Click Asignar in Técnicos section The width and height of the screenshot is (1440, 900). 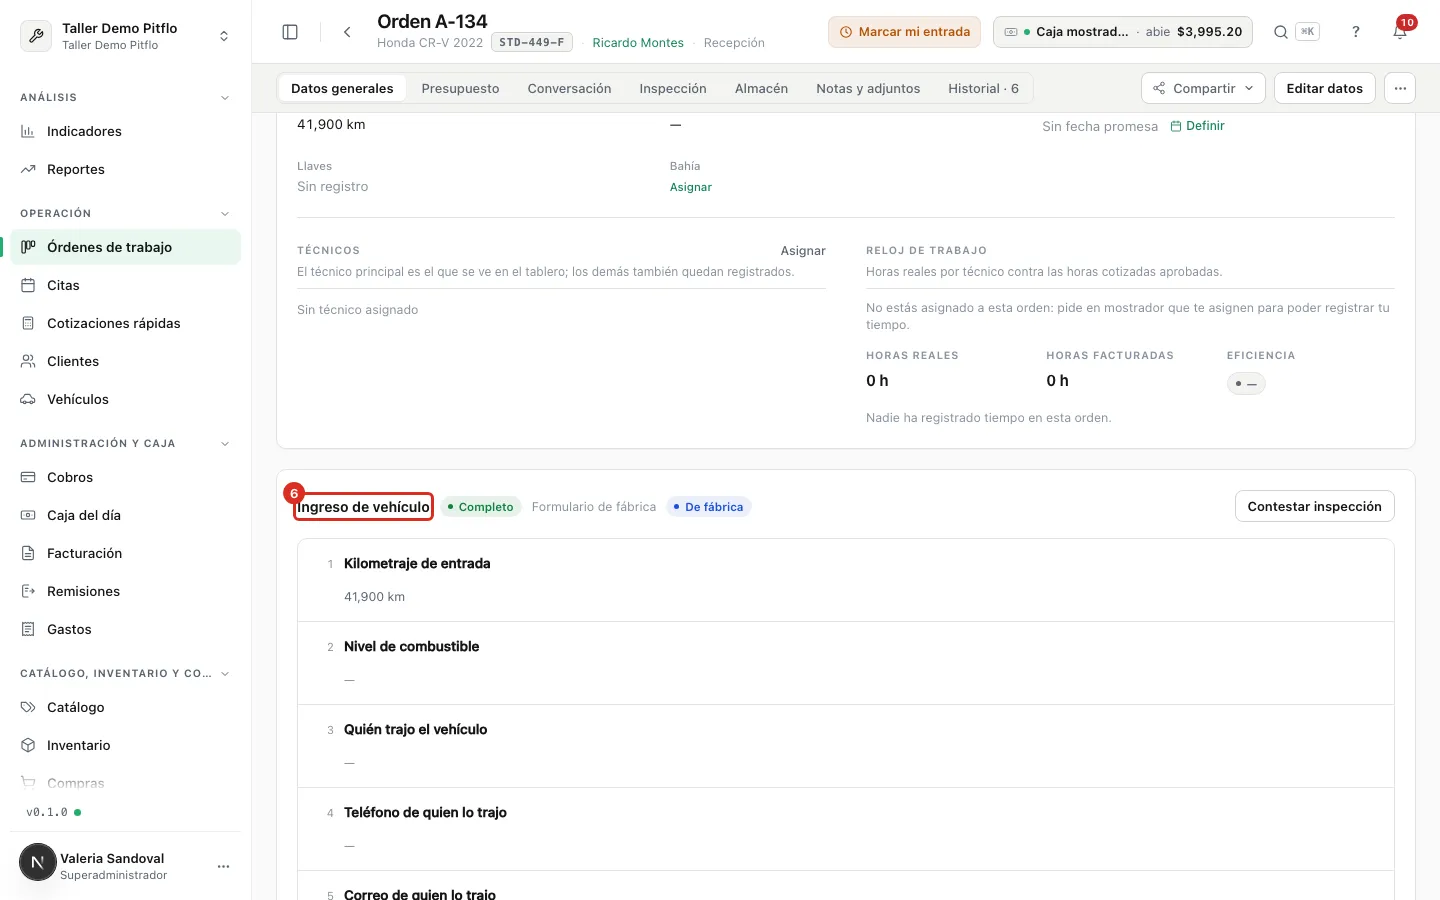(x=803, y=251)
